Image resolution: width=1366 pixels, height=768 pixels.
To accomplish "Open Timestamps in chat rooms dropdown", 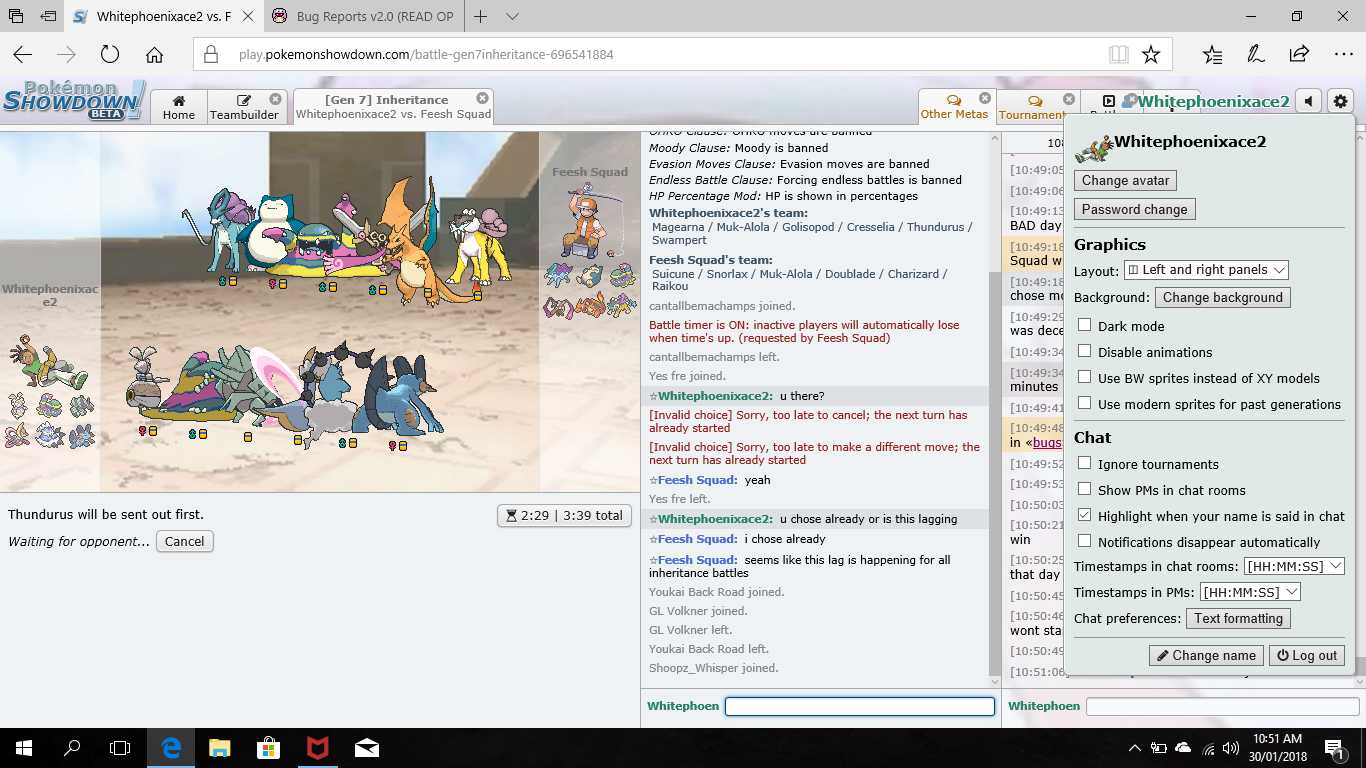I will coord(1294,566).
